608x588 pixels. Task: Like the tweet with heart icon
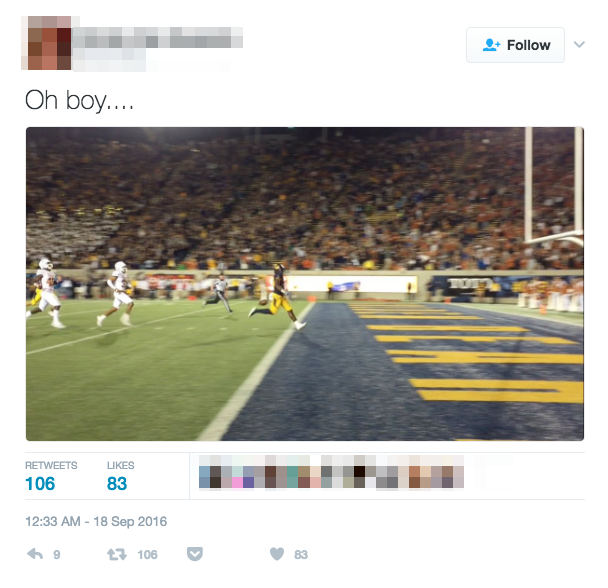click(x=277, y=554)
